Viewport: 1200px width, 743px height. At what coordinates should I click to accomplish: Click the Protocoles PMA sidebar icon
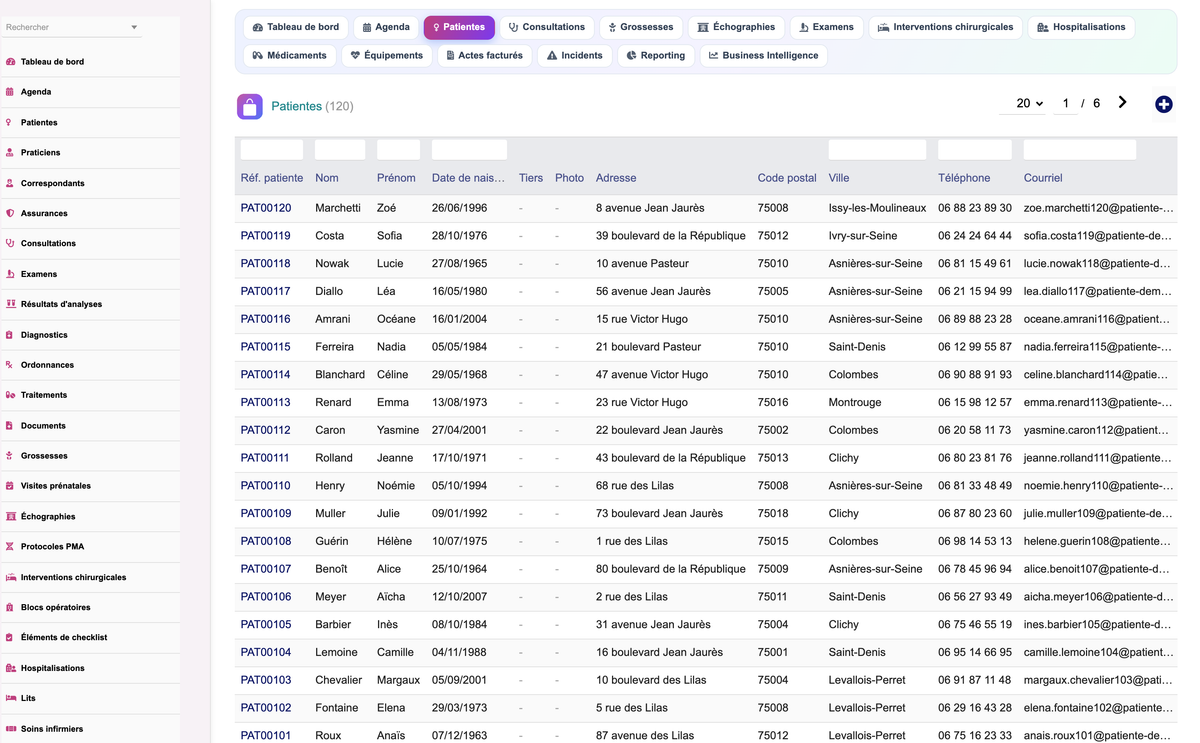10,547
